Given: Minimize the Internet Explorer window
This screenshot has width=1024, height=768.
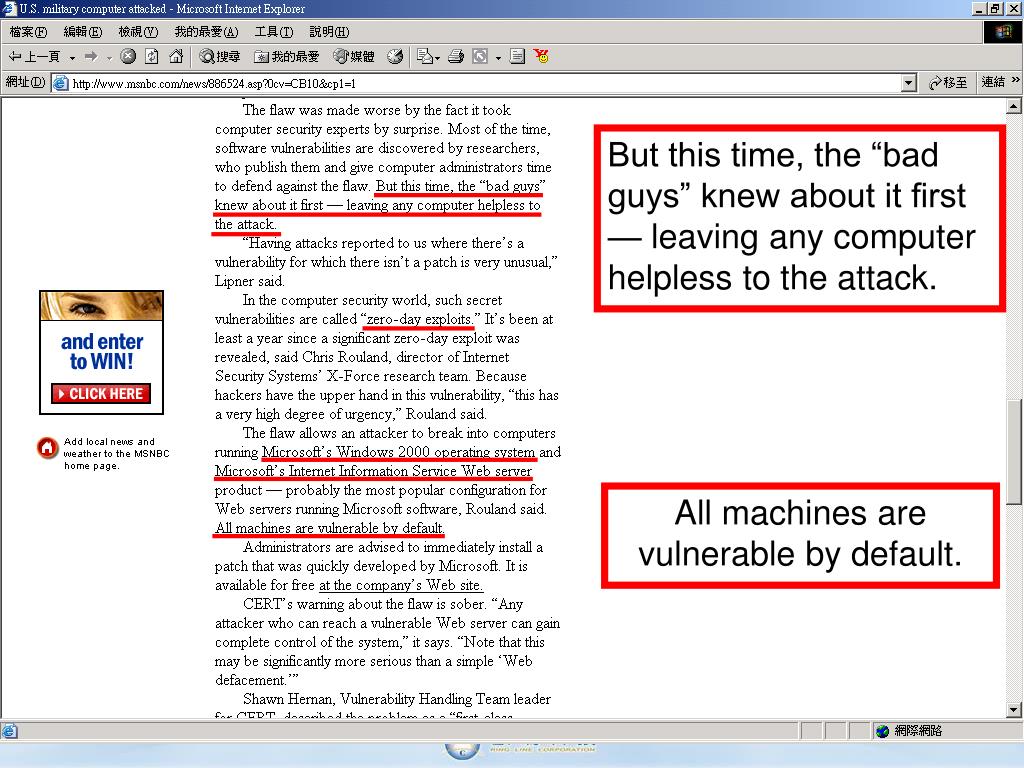Looking at the screenshot, I should pos(980,8).
